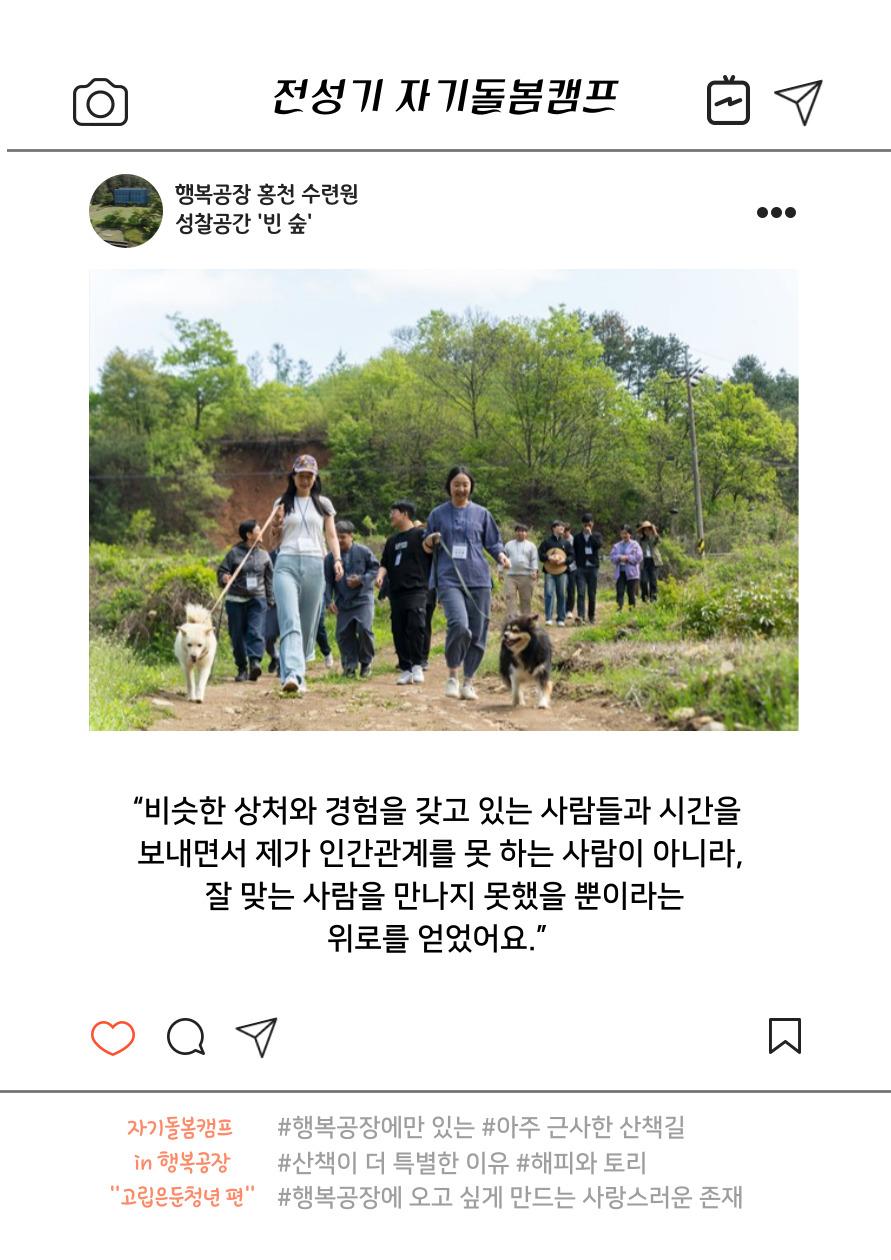
Task: Open hashtag #행복공장에 오고 싶게 만드는 사랑스러운 존재
Action: tap(510, 1197)
